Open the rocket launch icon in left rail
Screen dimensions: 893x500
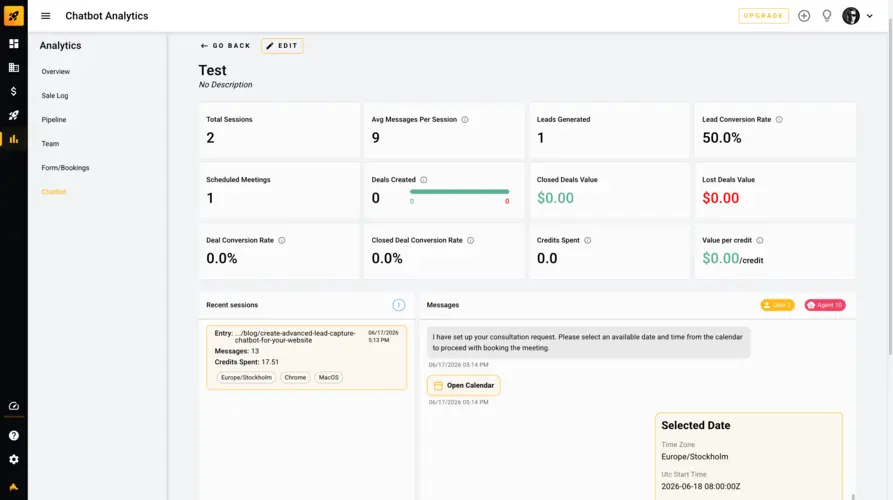[14, 115]
